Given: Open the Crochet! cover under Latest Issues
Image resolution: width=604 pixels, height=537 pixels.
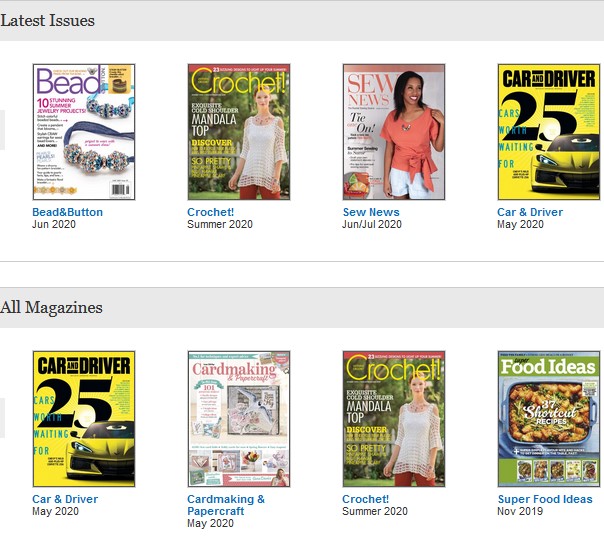Looking at the screenshot, I should (x=239, y=132).
